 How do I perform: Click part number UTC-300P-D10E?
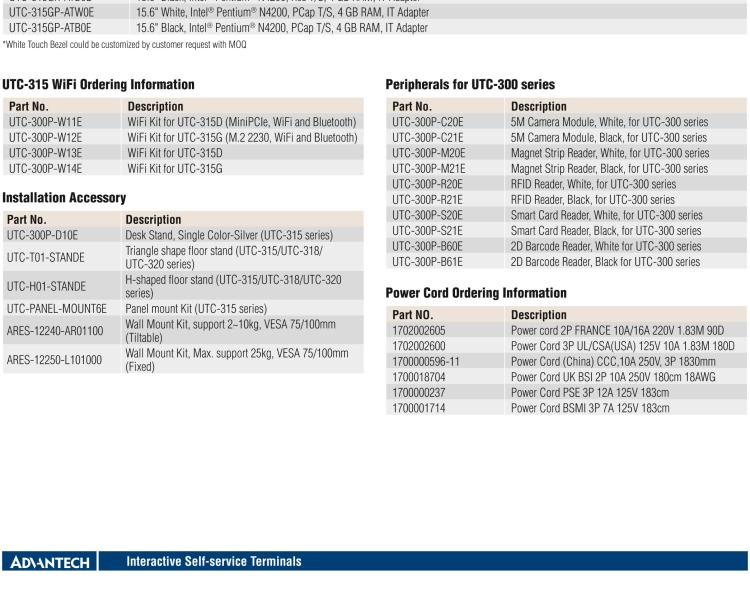(x=42, y=234)
